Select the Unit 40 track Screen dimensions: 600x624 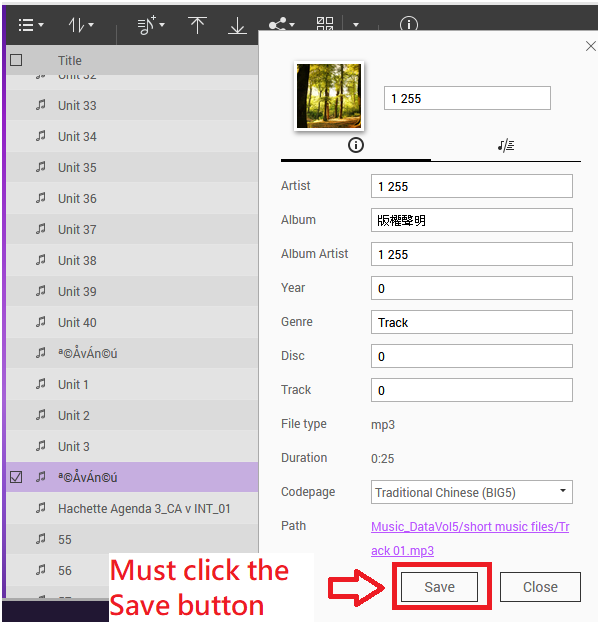click(132, 323)
